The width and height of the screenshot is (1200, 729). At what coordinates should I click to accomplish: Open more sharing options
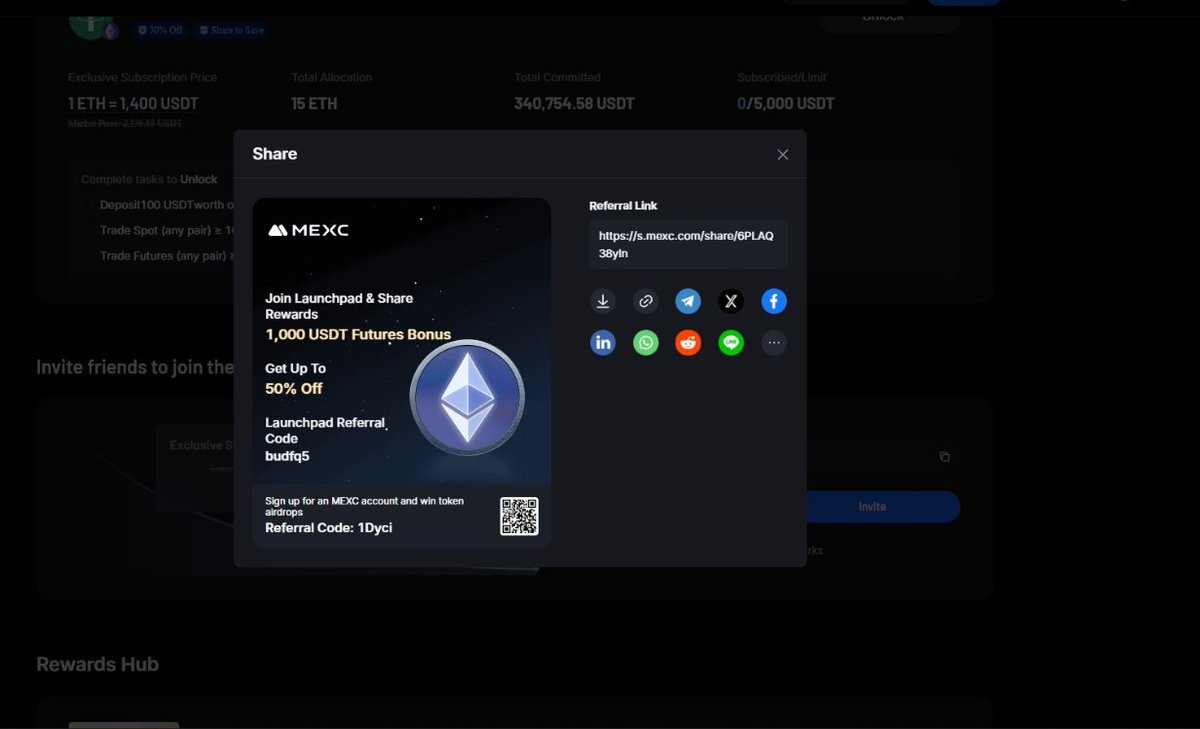[x=774, y=343]
